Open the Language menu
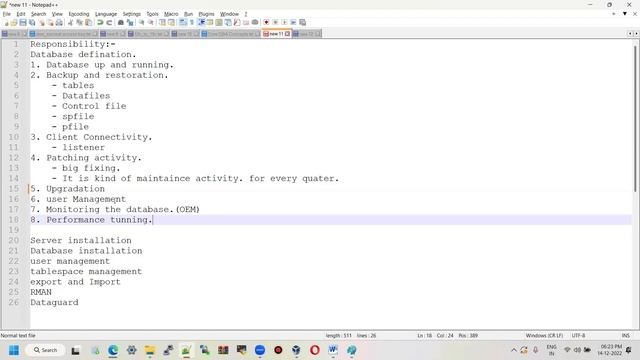This screenshot has width=640, height=360. click(x=106, y=14)
